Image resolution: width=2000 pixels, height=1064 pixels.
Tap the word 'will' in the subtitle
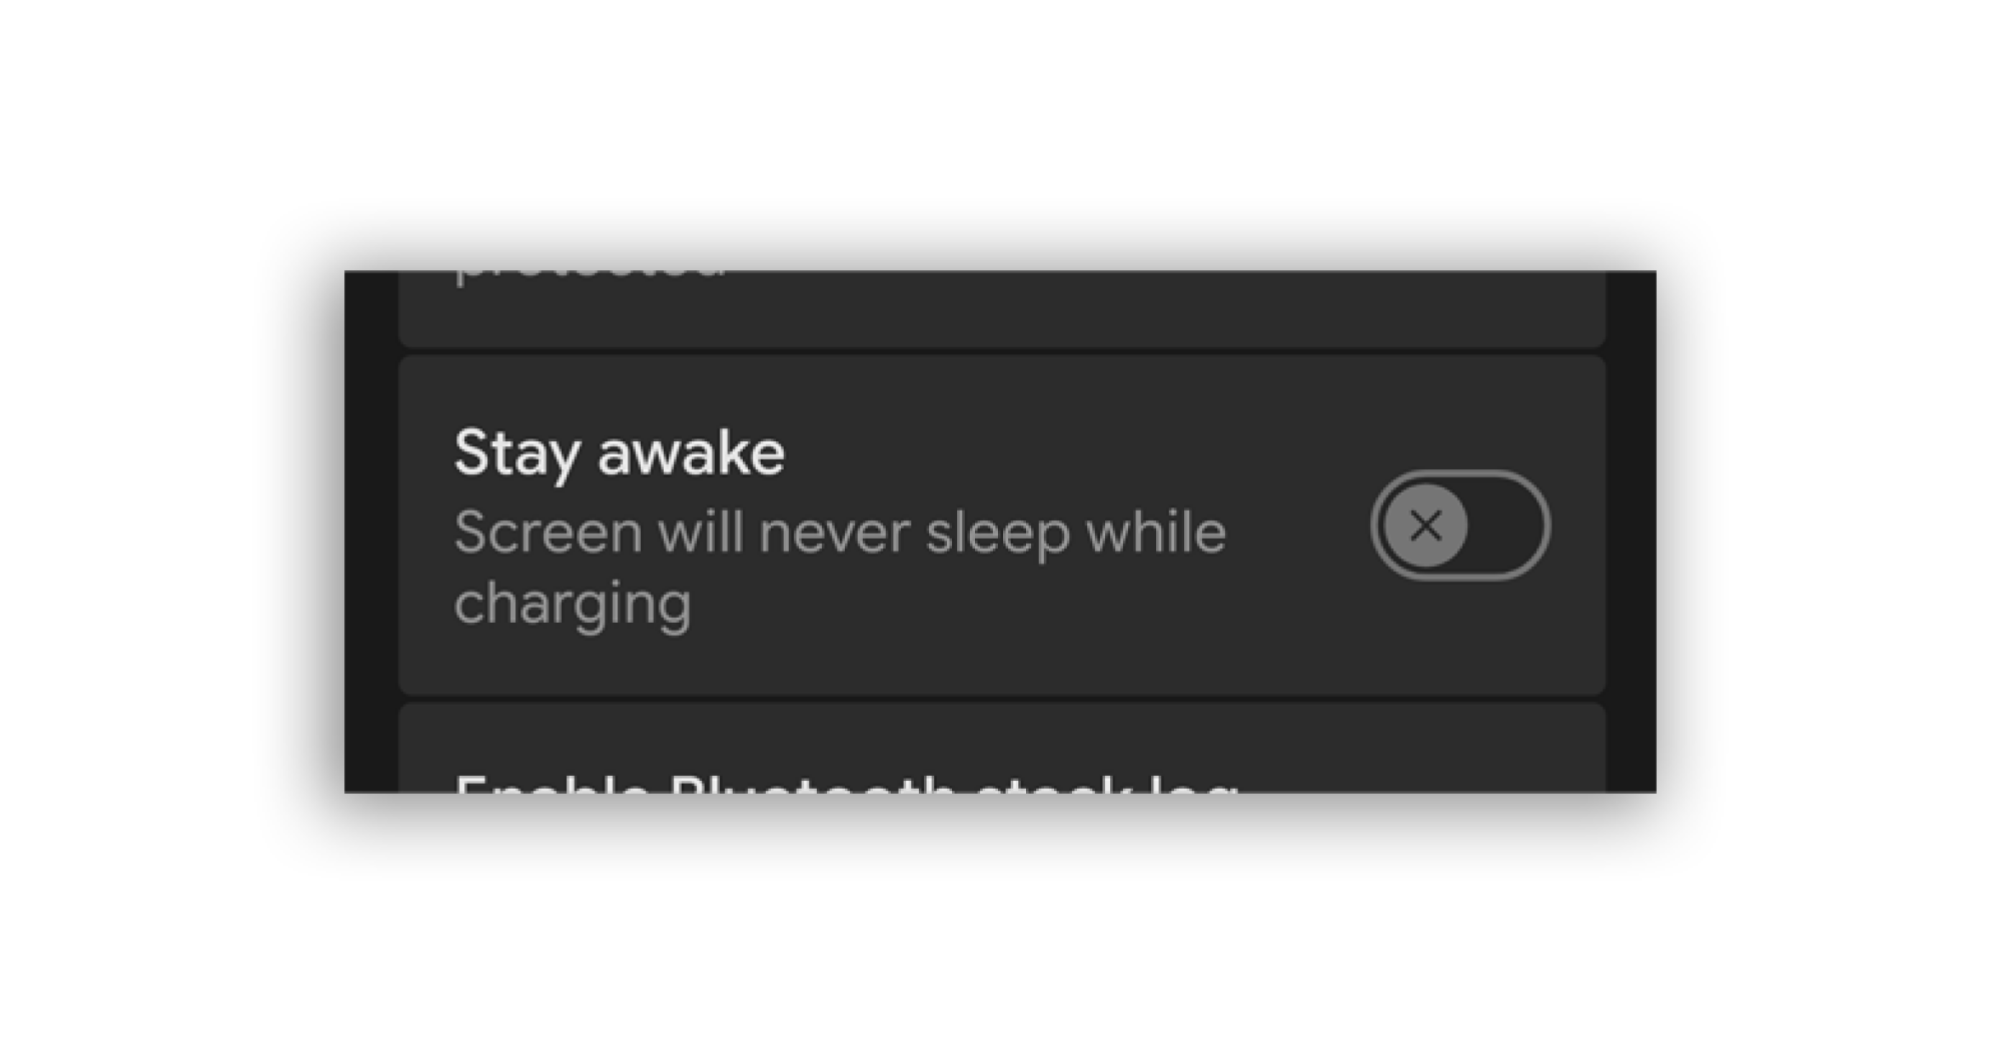pos(701,531)
